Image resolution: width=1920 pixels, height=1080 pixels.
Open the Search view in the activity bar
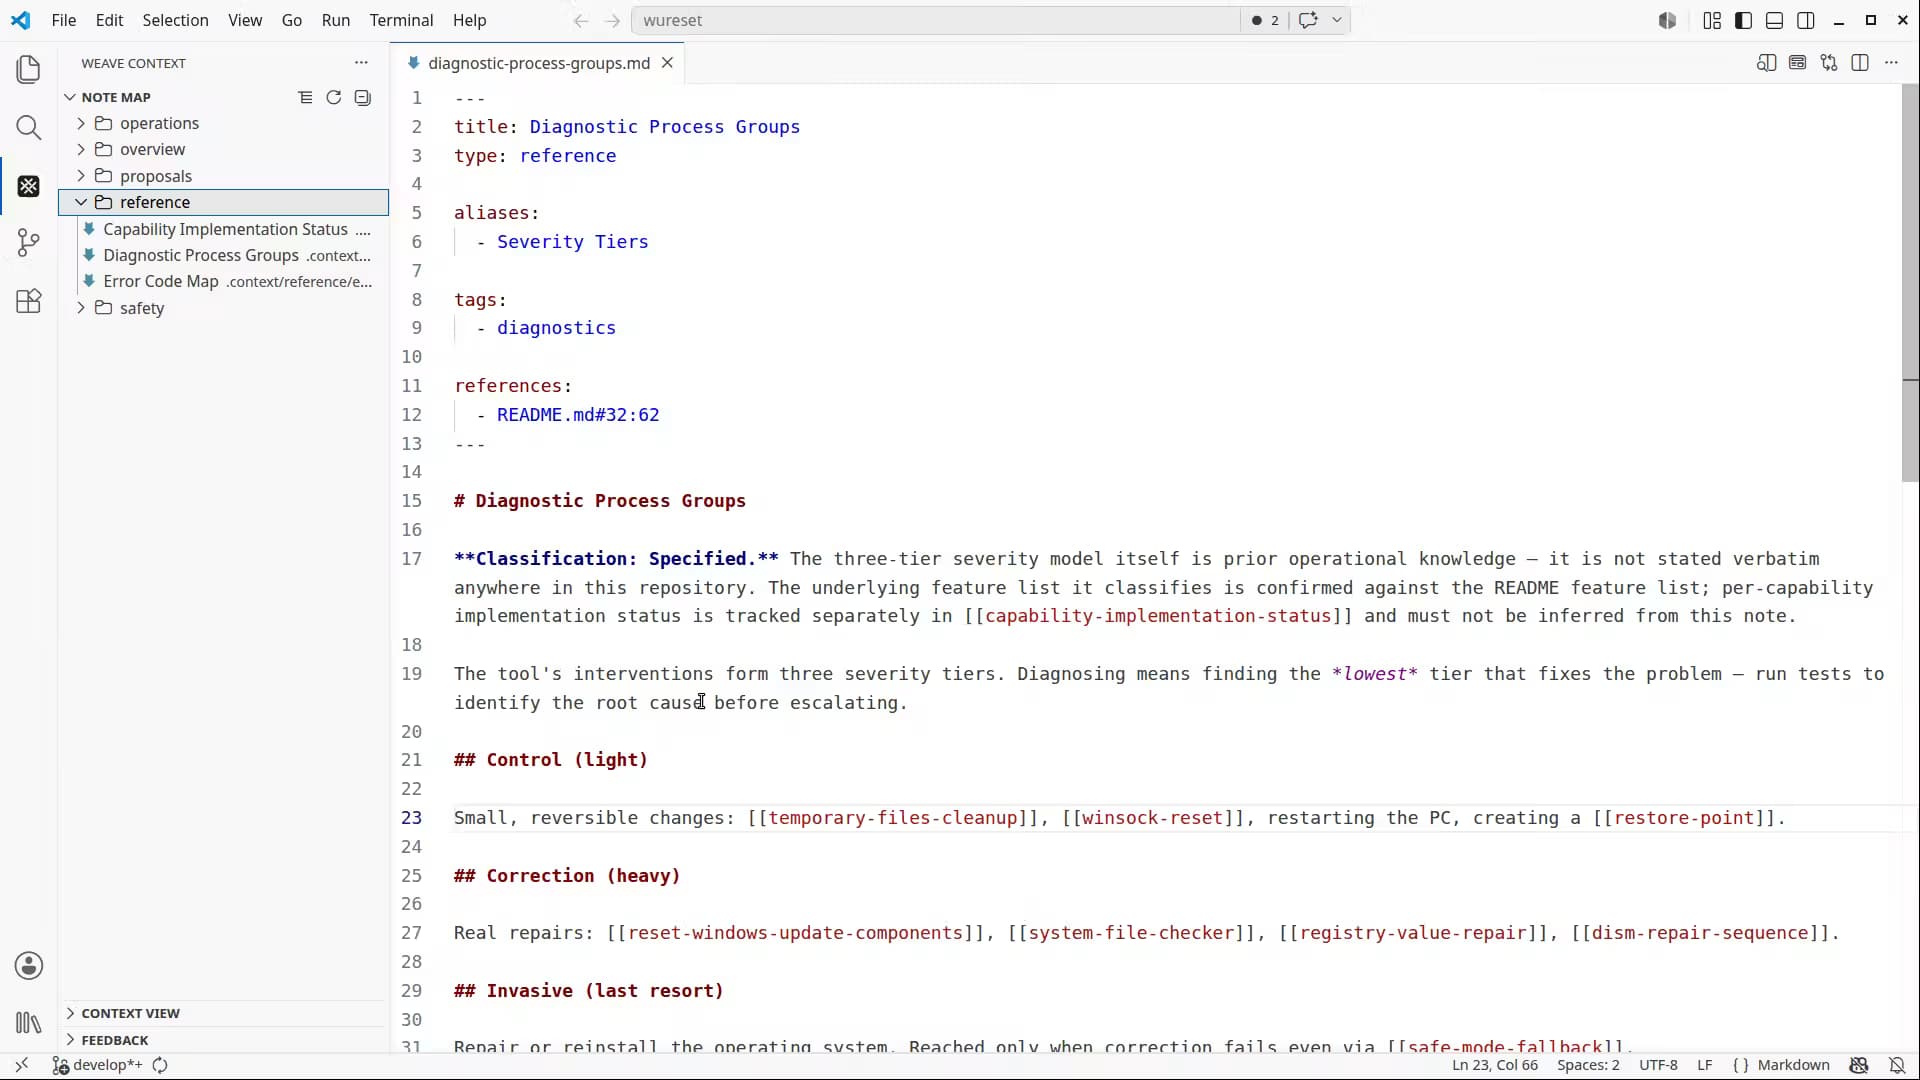29,128
